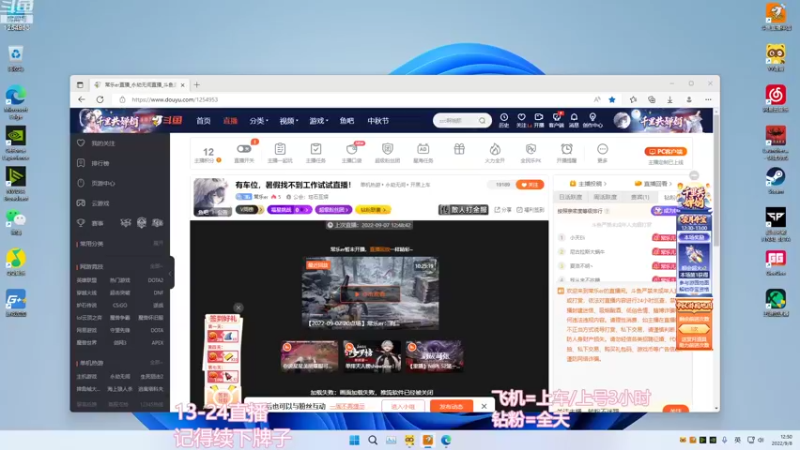Screen dimensions: 800x450
Task: Open the flame 火力全开 icon
Action: pyautogui.click(x=495, y=149)
